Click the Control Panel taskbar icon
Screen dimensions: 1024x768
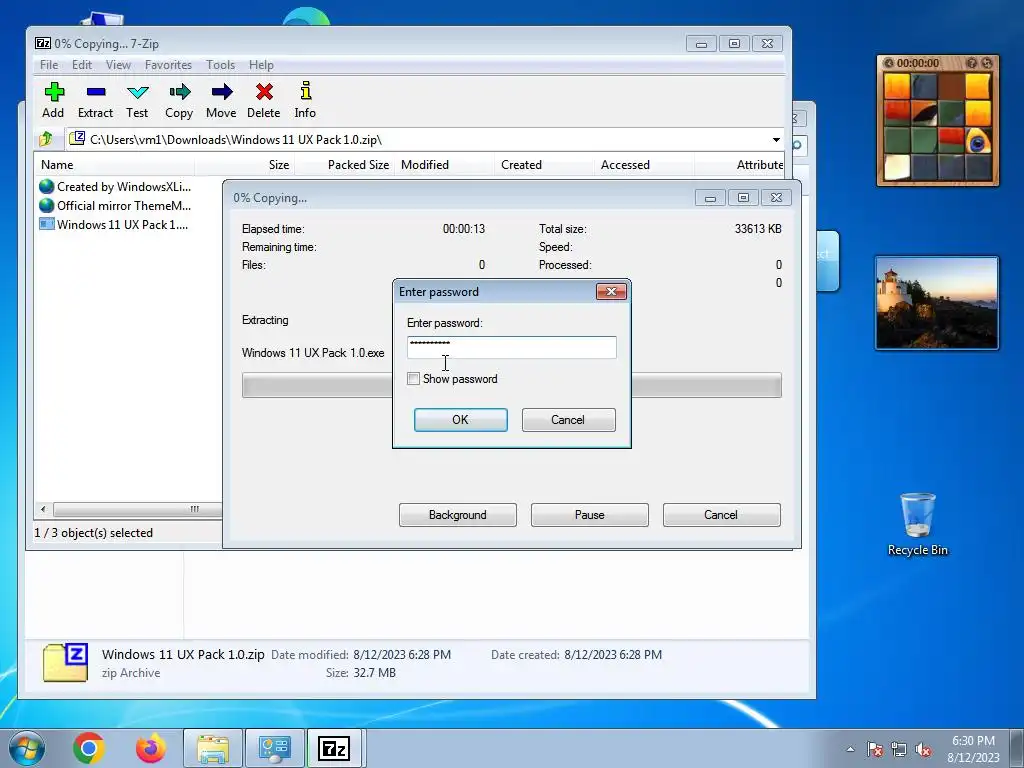point(274,748)
